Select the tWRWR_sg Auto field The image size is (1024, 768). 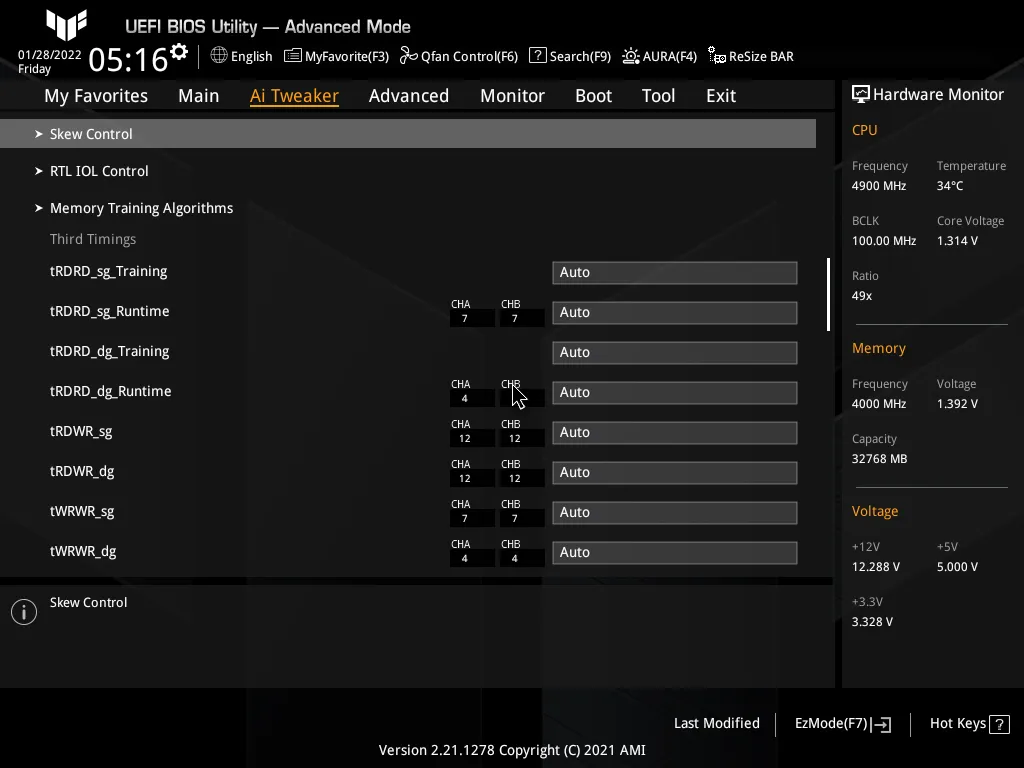coord(675,513)
